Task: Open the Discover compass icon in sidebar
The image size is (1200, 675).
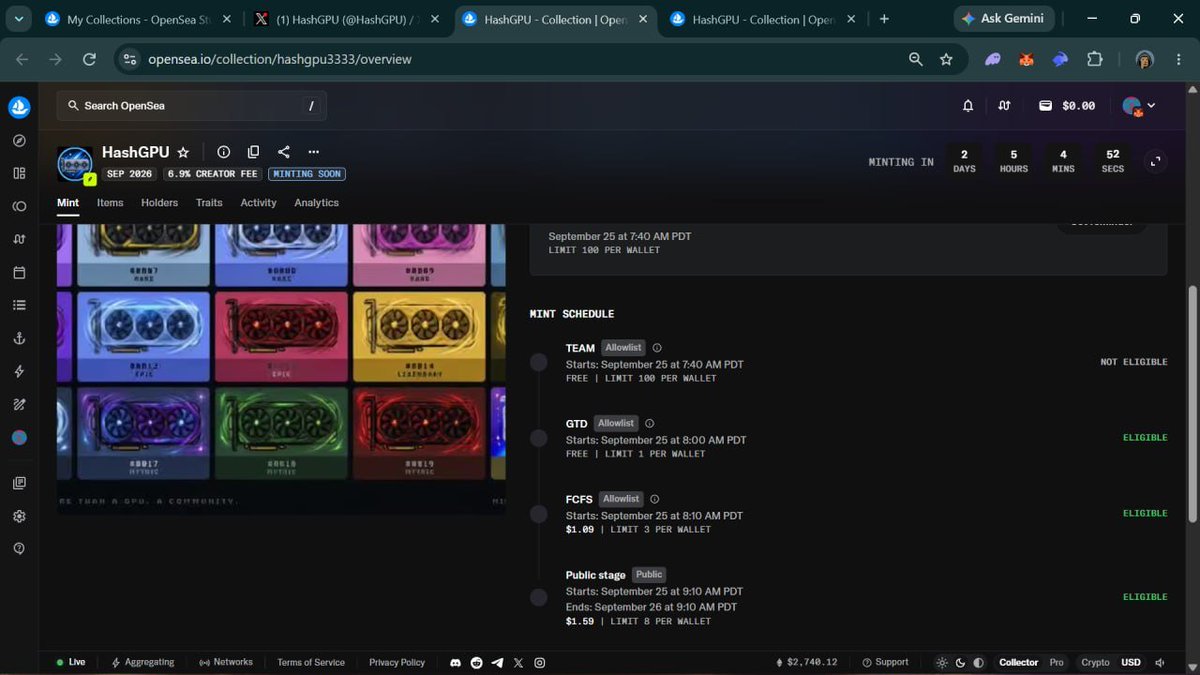Action: (19, 140)
